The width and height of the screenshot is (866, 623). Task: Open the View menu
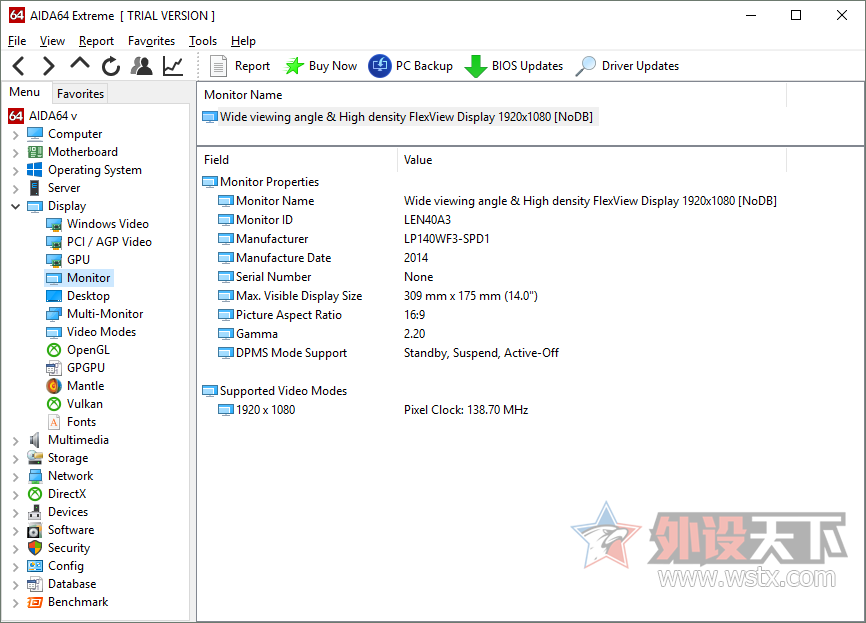[52, 41]
